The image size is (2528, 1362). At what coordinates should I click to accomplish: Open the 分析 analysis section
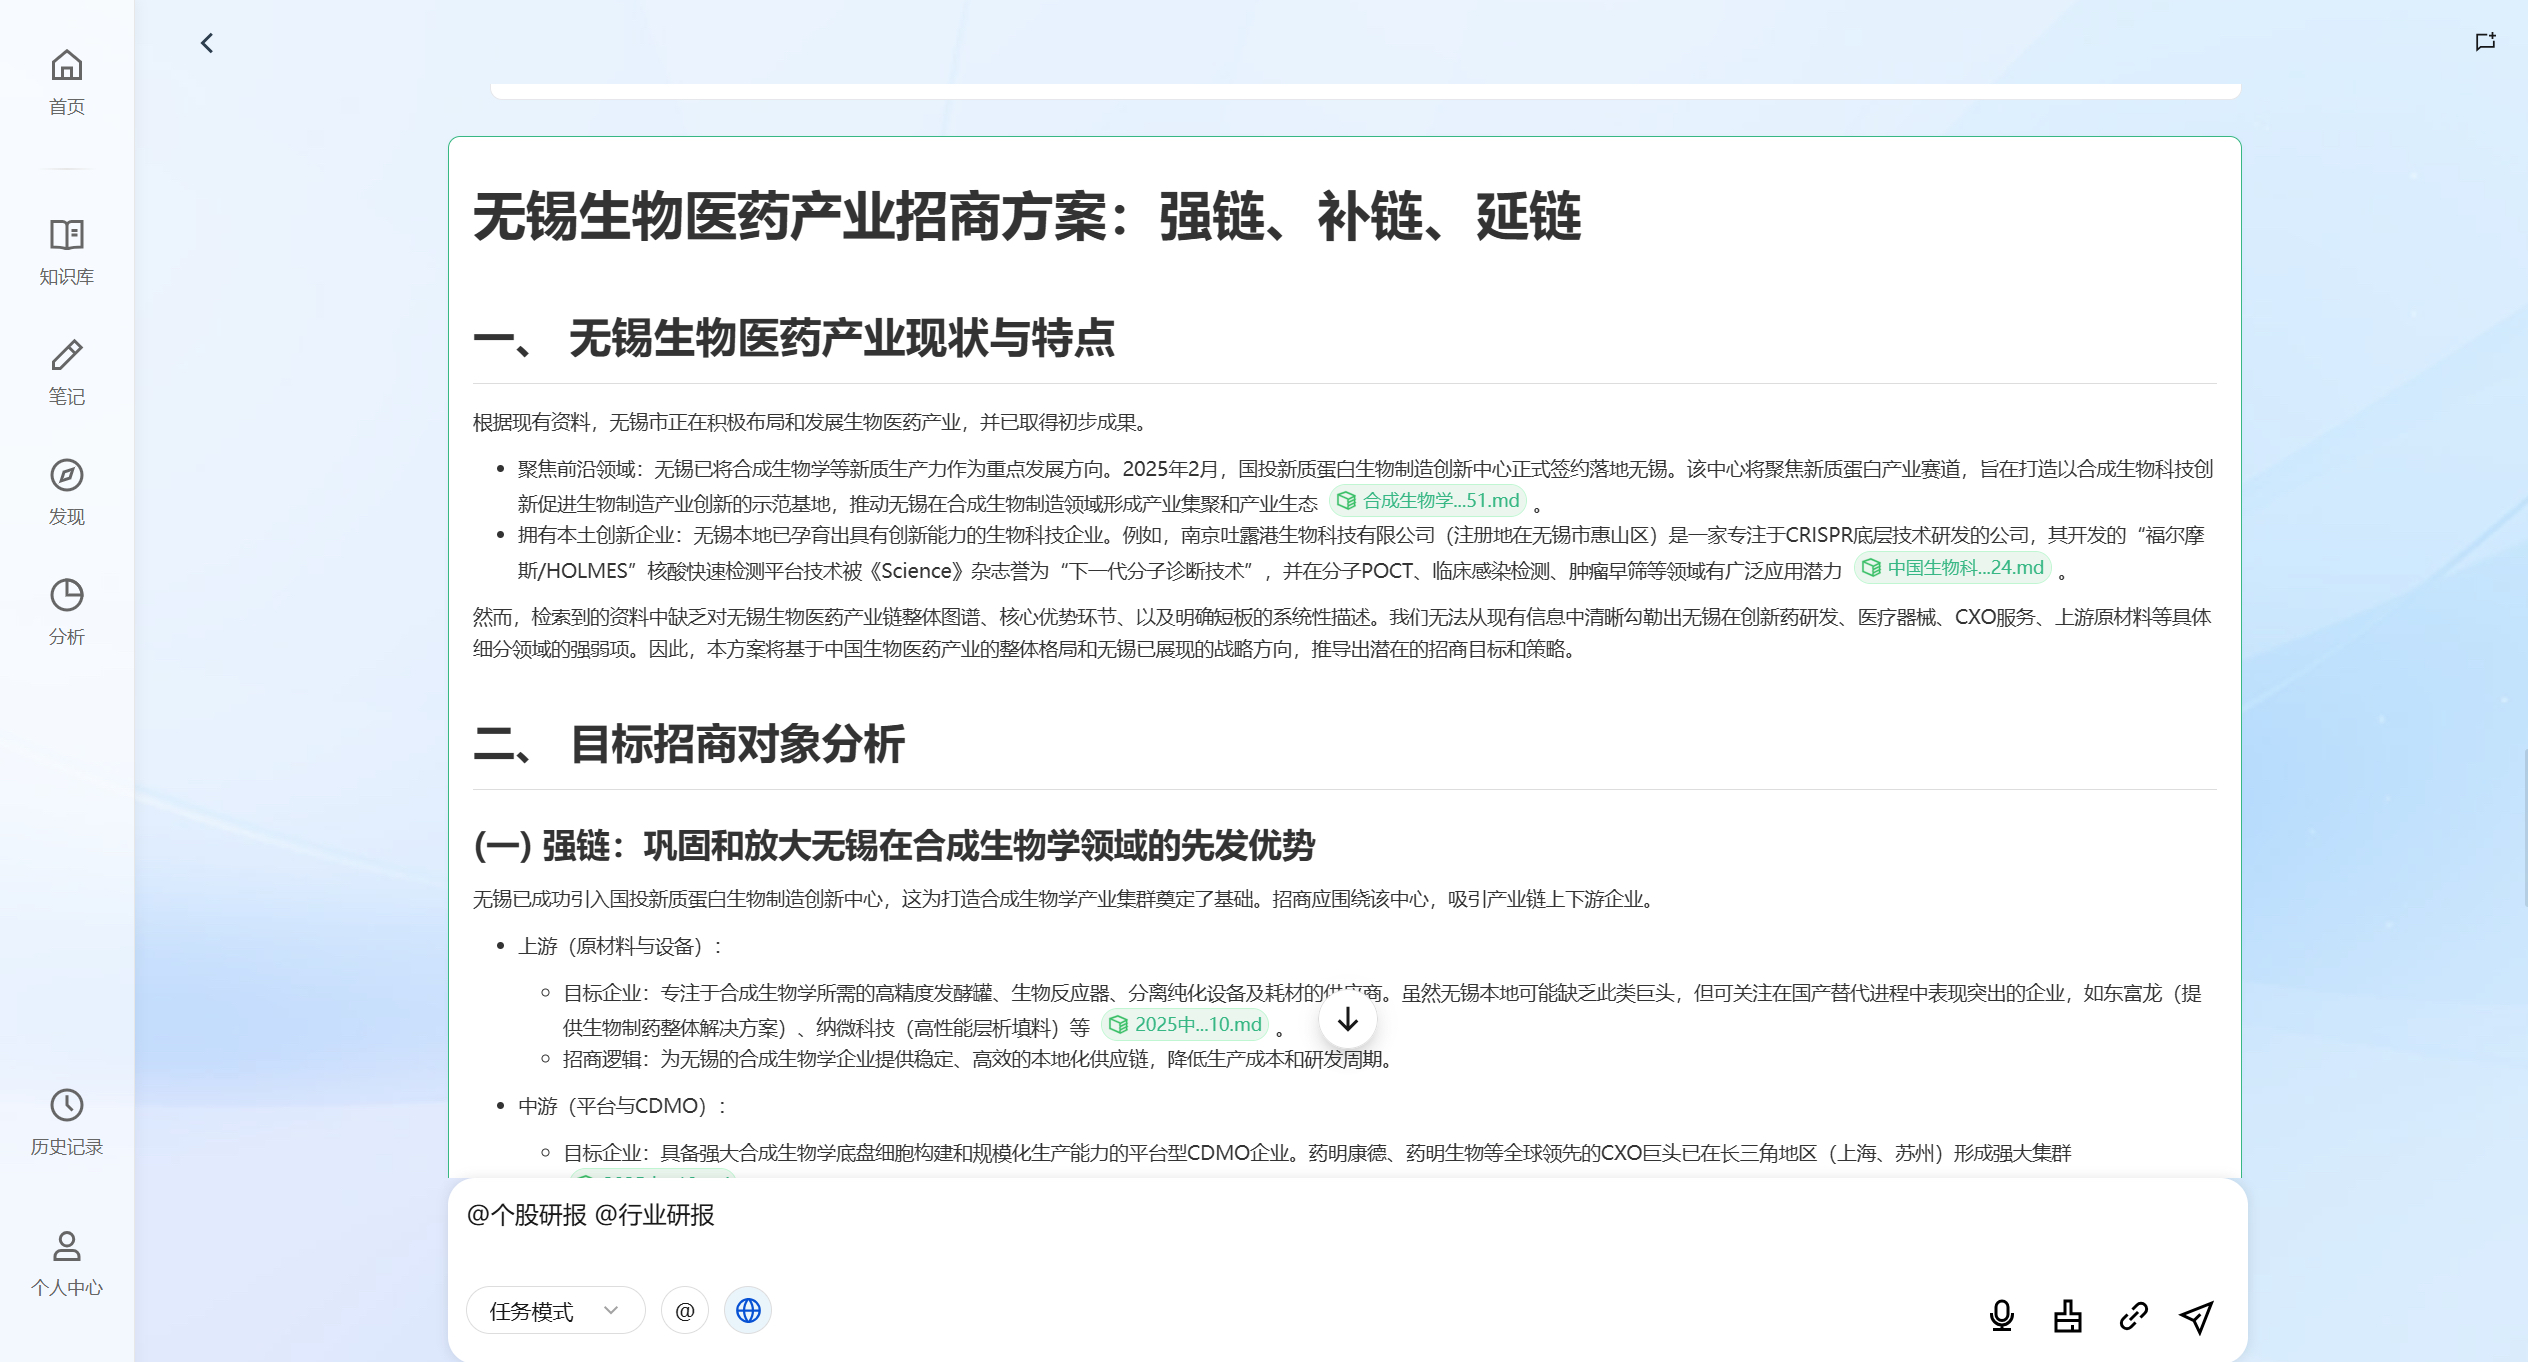66,612
